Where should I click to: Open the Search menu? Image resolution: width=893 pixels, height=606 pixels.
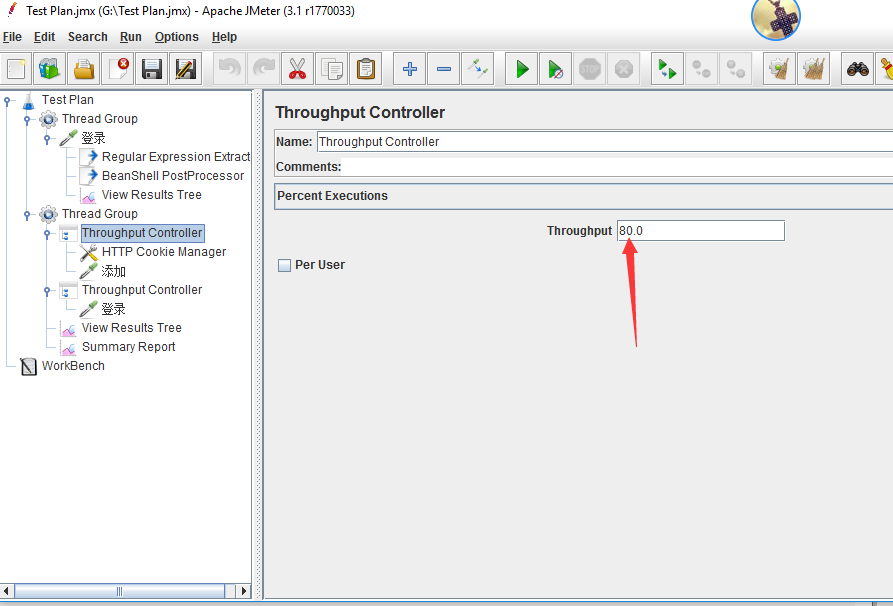pos(88,37)
